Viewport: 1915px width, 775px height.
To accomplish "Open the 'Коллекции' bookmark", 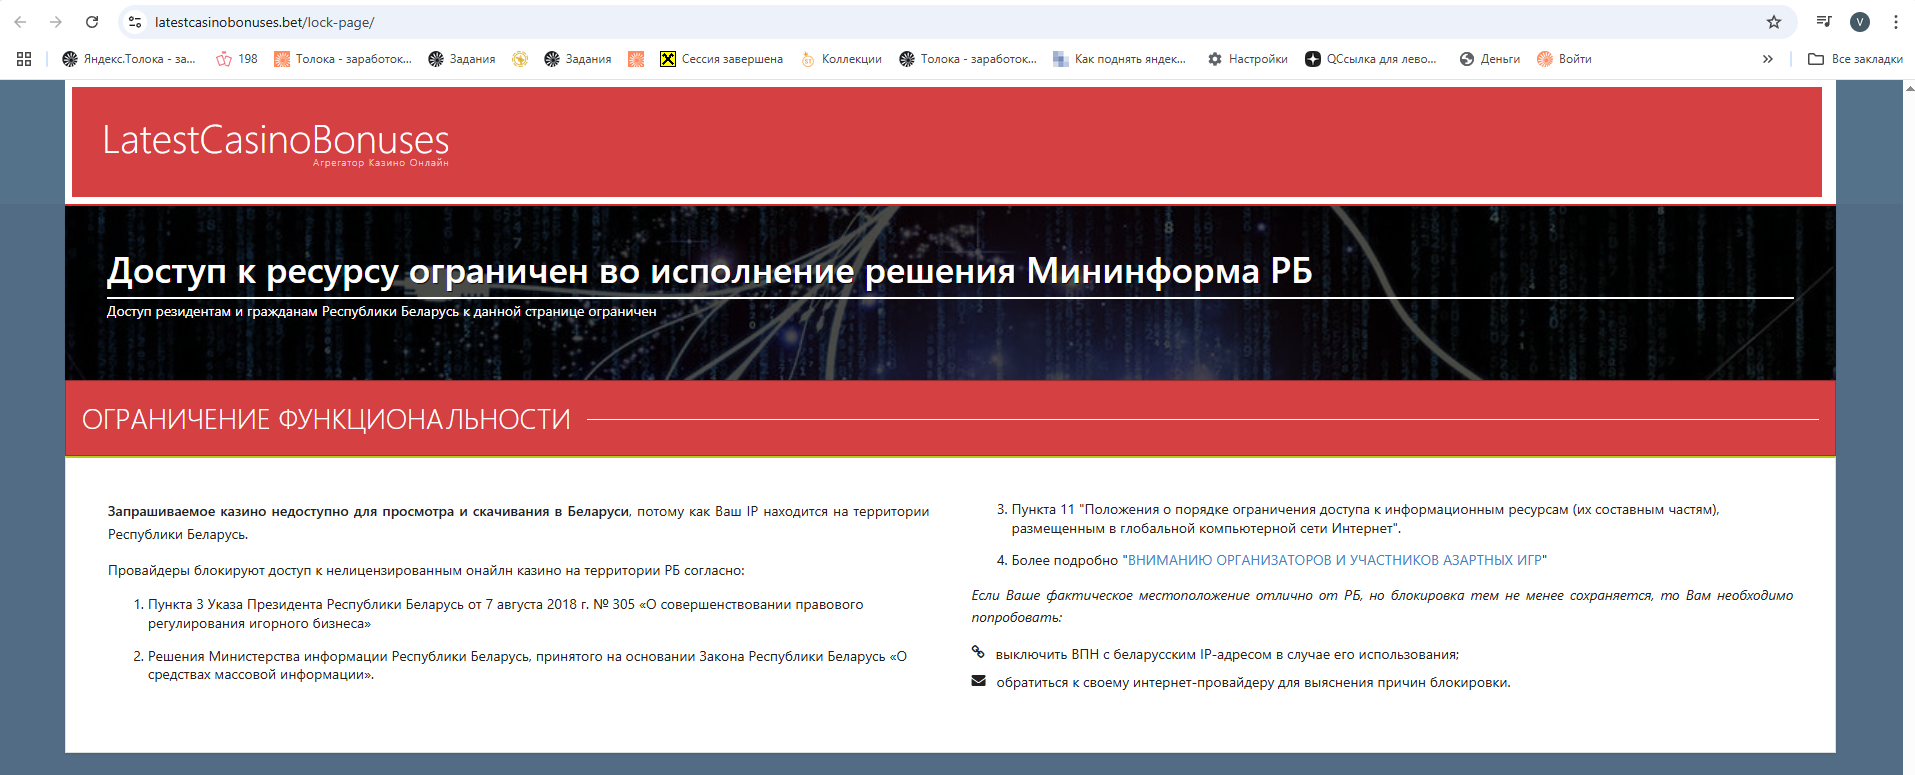I will point(841,59).
